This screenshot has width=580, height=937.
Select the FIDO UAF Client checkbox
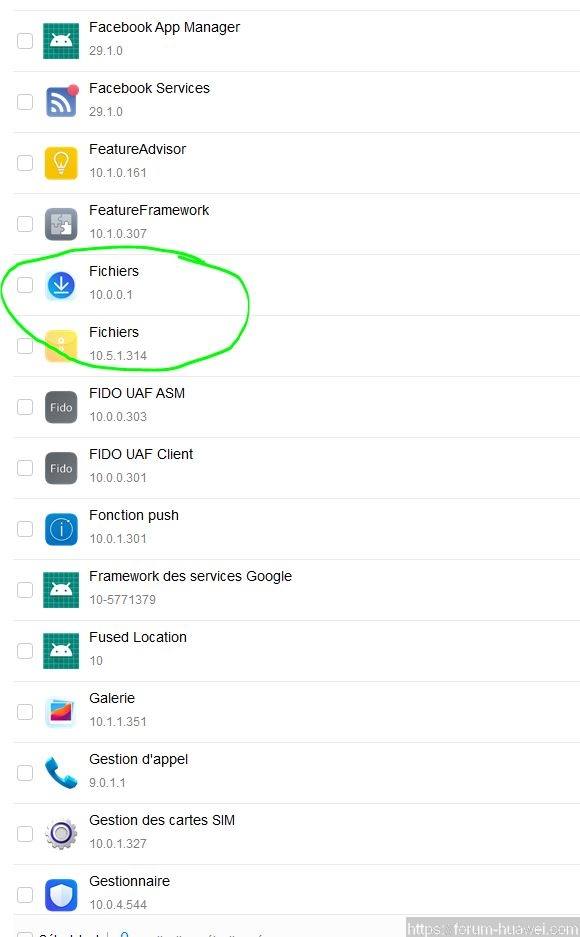[x=24, y=467]
